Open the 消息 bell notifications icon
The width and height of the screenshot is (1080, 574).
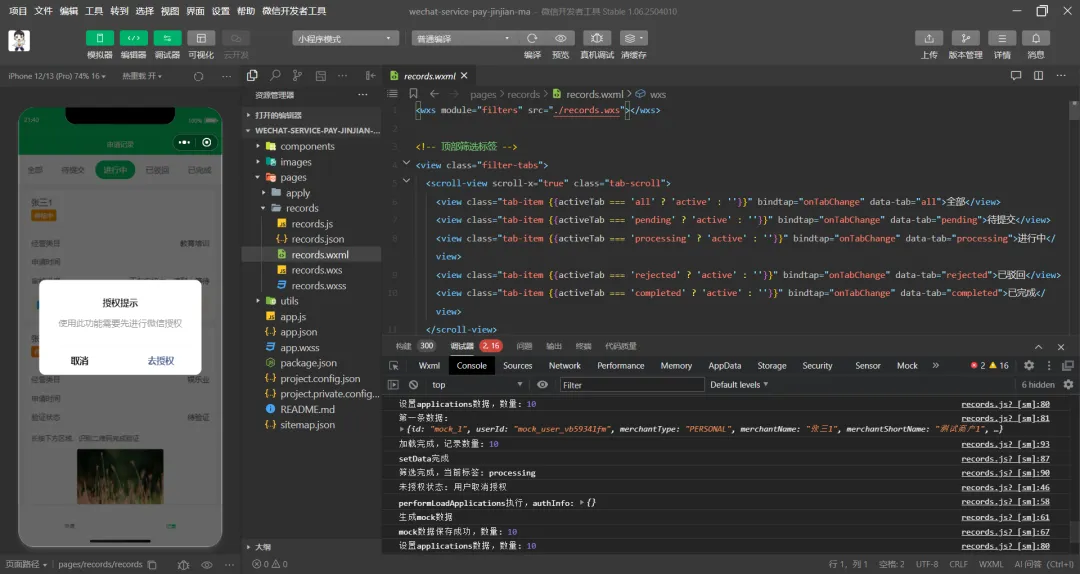(1035, 38)
